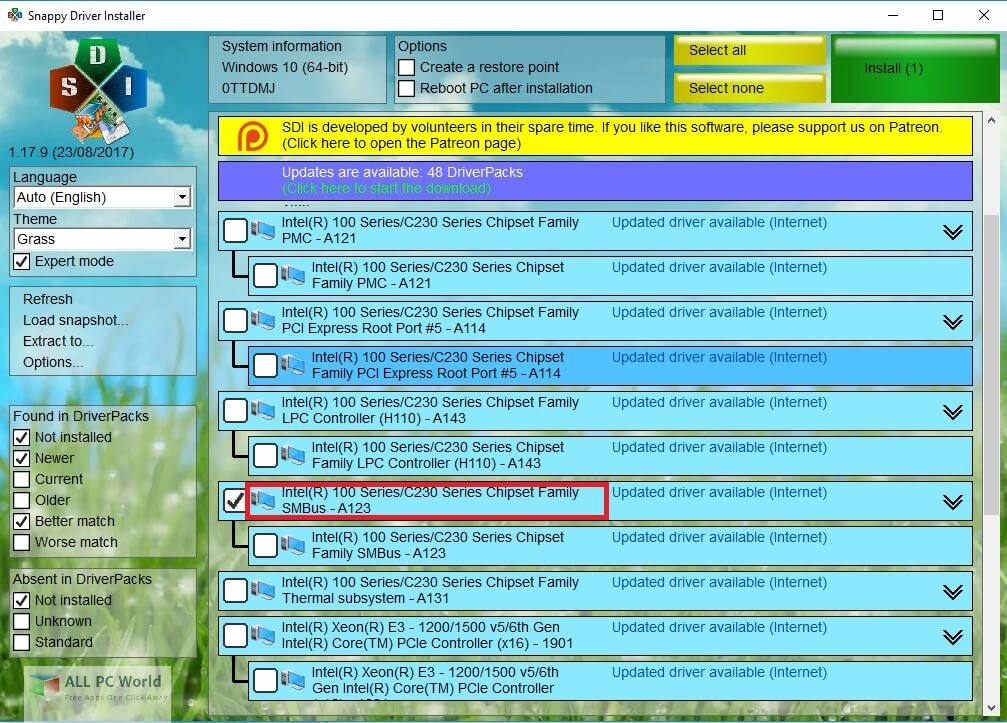The height and width of the screenshot is (723, 1007).
Task: Expand LPC Controller (H110) row chevron
Action: tap(952, 412)
